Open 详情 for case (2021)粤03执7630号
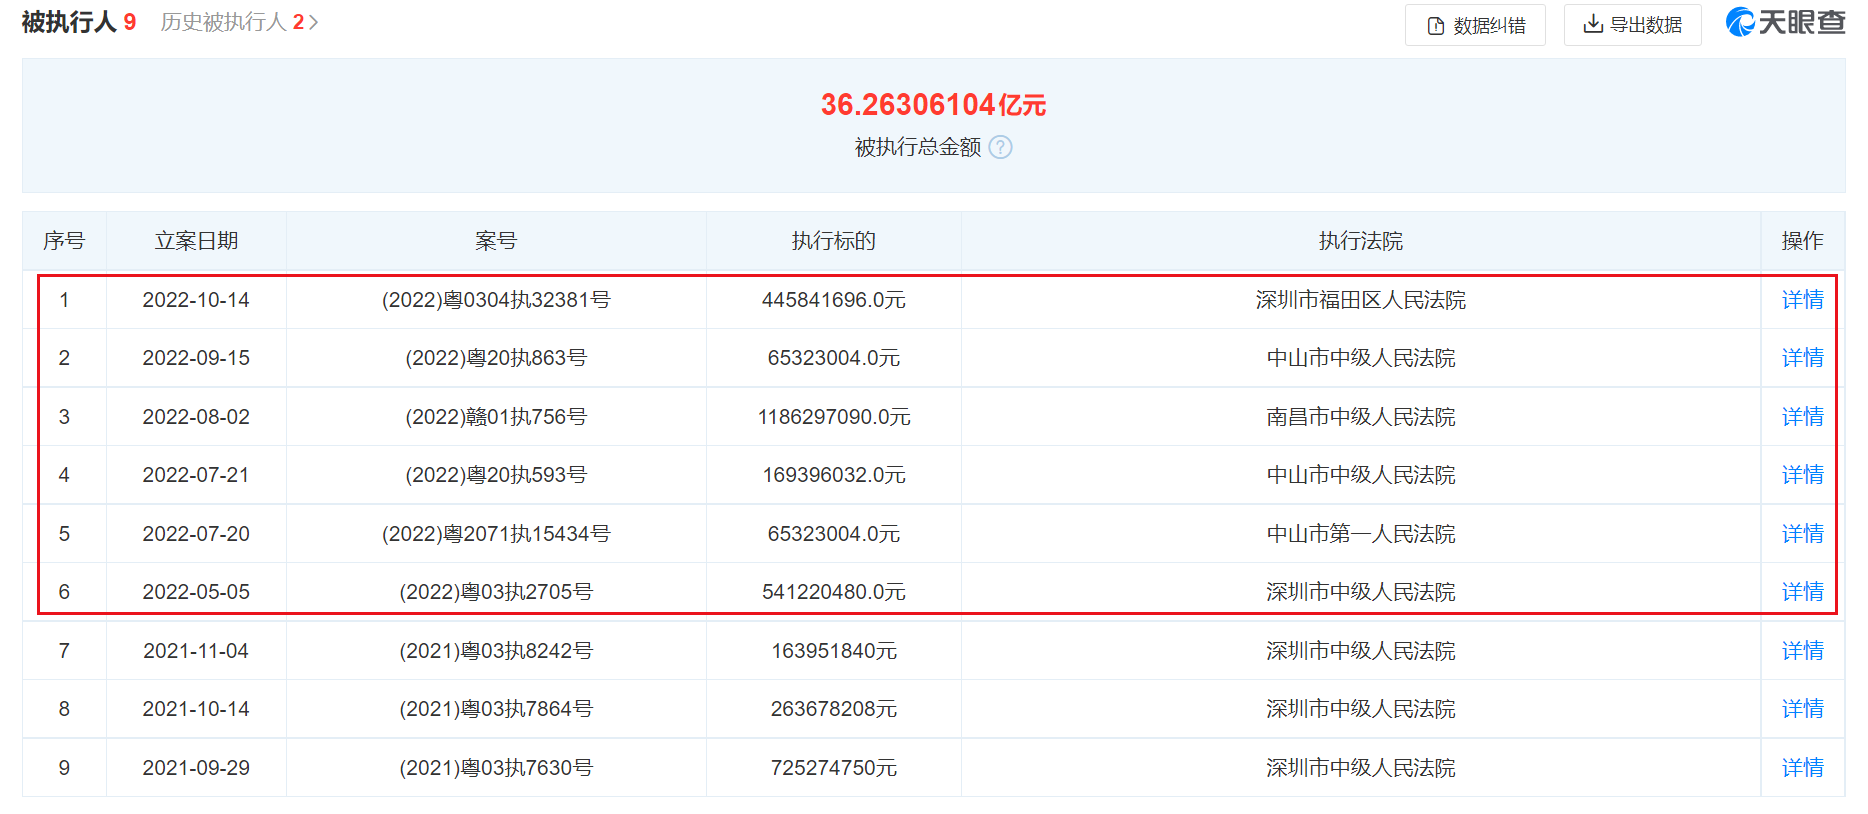This screenshot has height=814, width=1868. pyautogui.click(x=1802, y=768)
